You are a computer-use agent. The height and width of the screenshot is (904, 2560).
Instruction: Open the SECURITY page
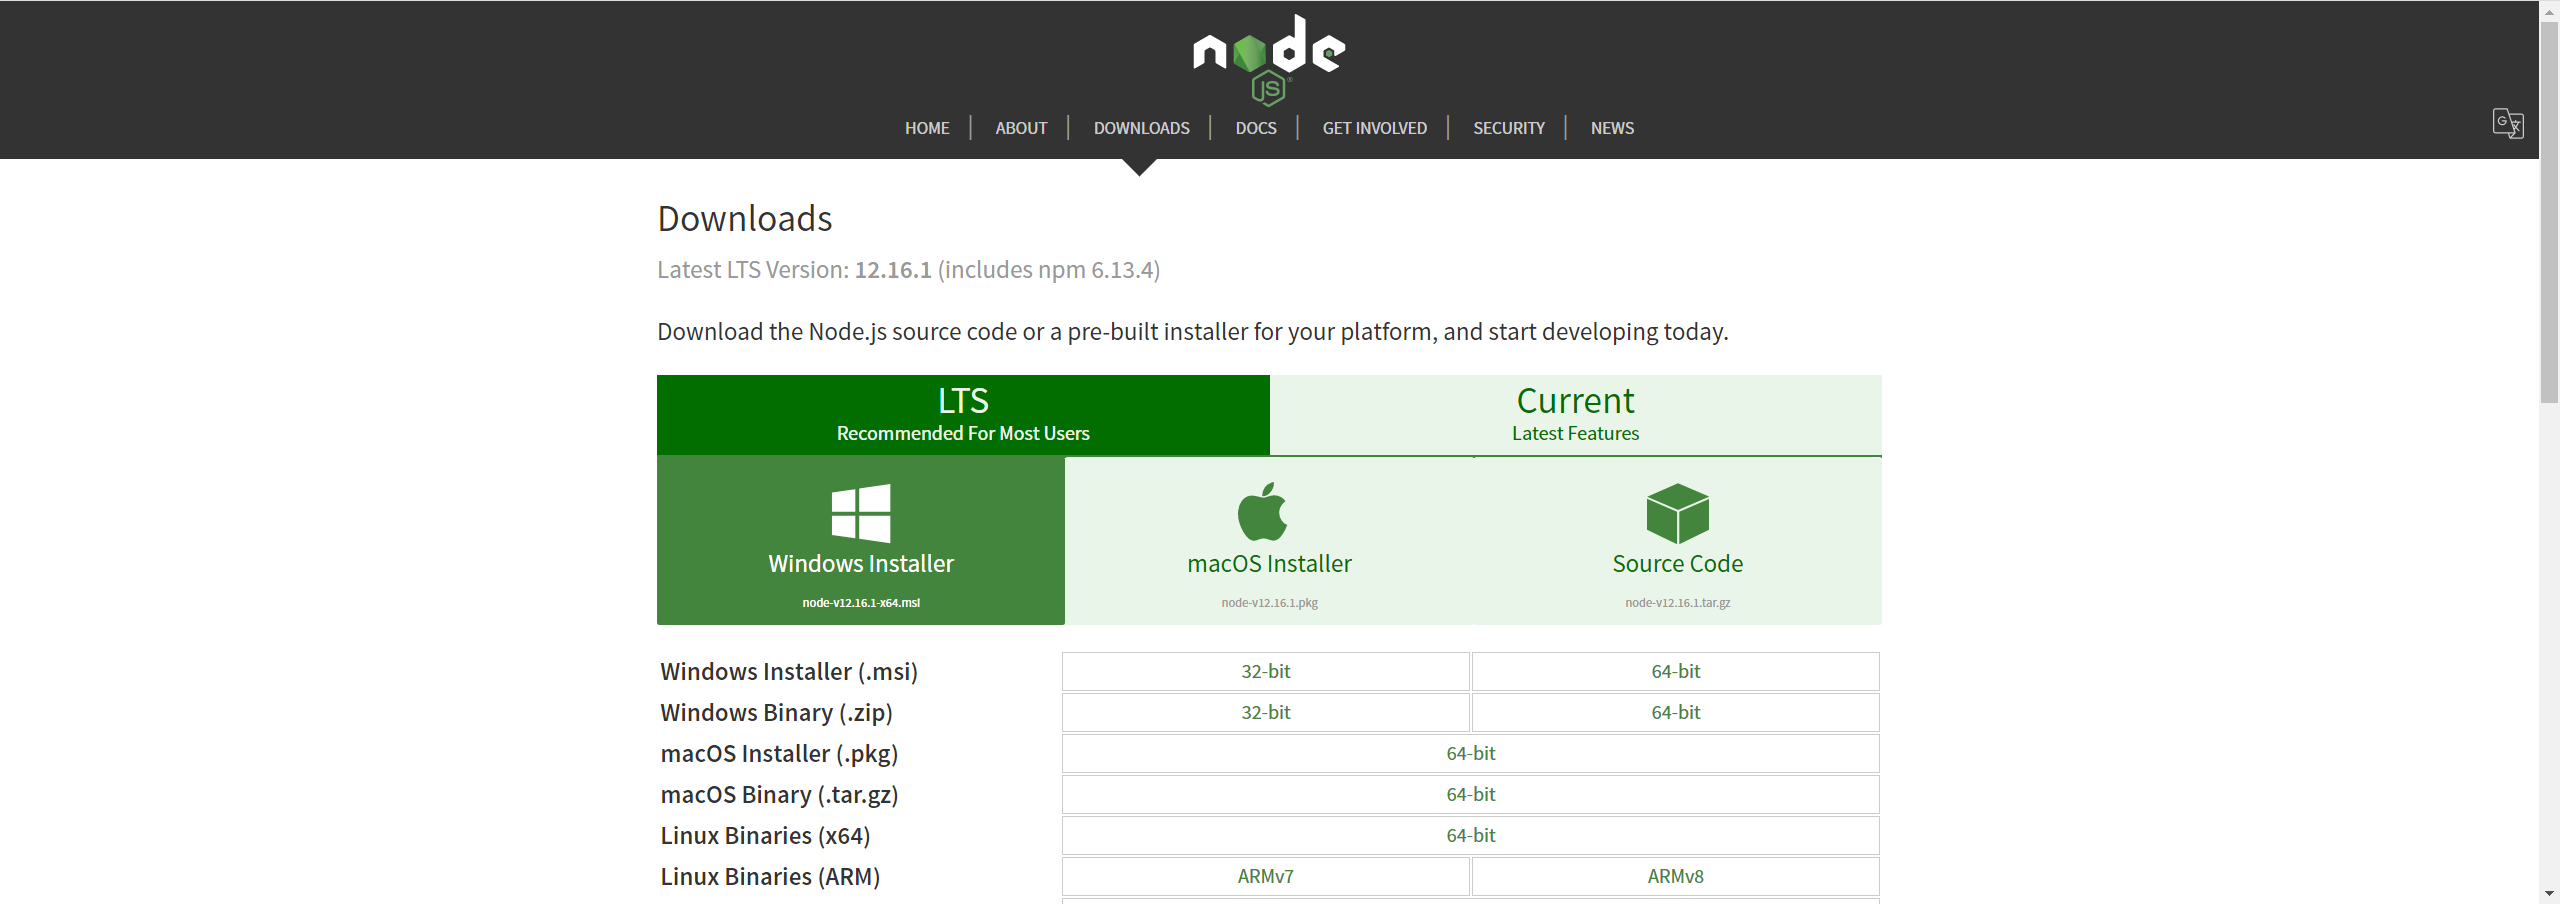coord(1509,128)
